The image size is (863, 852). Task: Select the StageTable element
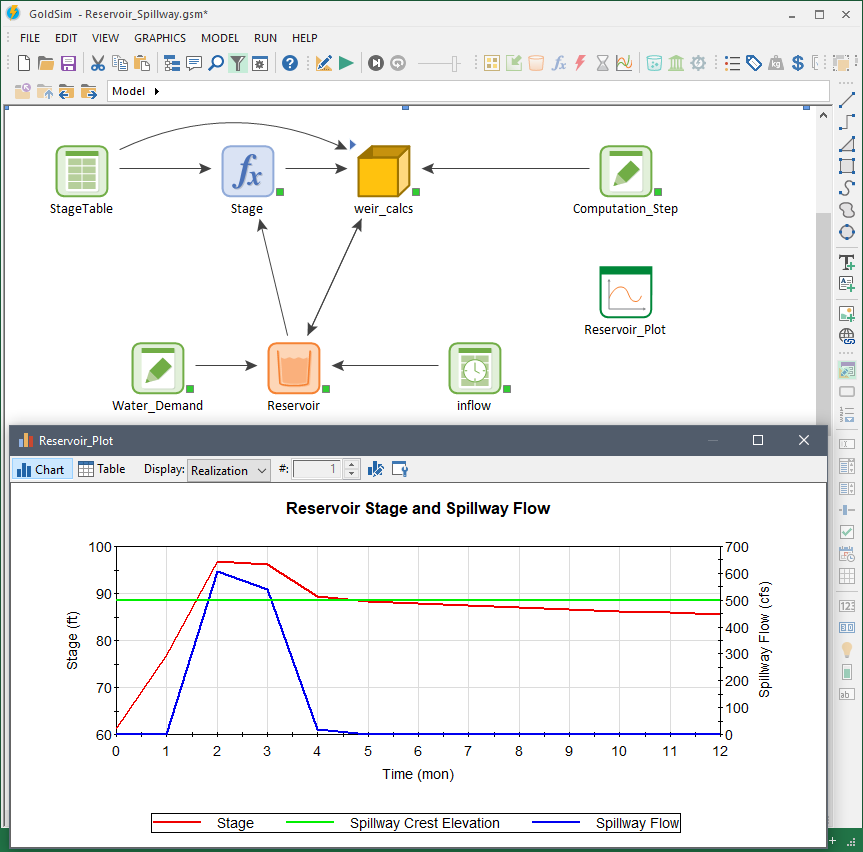81,171
